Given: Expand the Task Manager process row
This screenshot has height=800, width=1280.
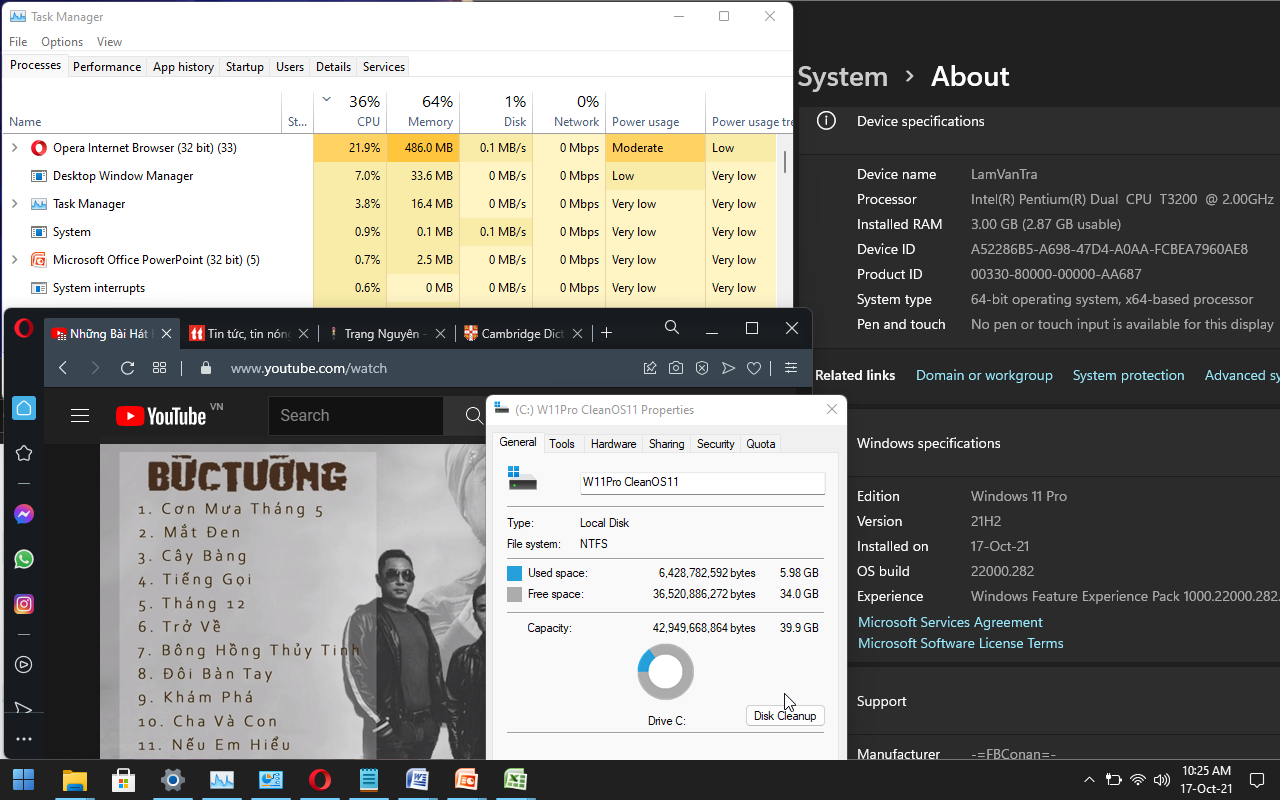Looking at the screenshot, I should pos(14,204).
